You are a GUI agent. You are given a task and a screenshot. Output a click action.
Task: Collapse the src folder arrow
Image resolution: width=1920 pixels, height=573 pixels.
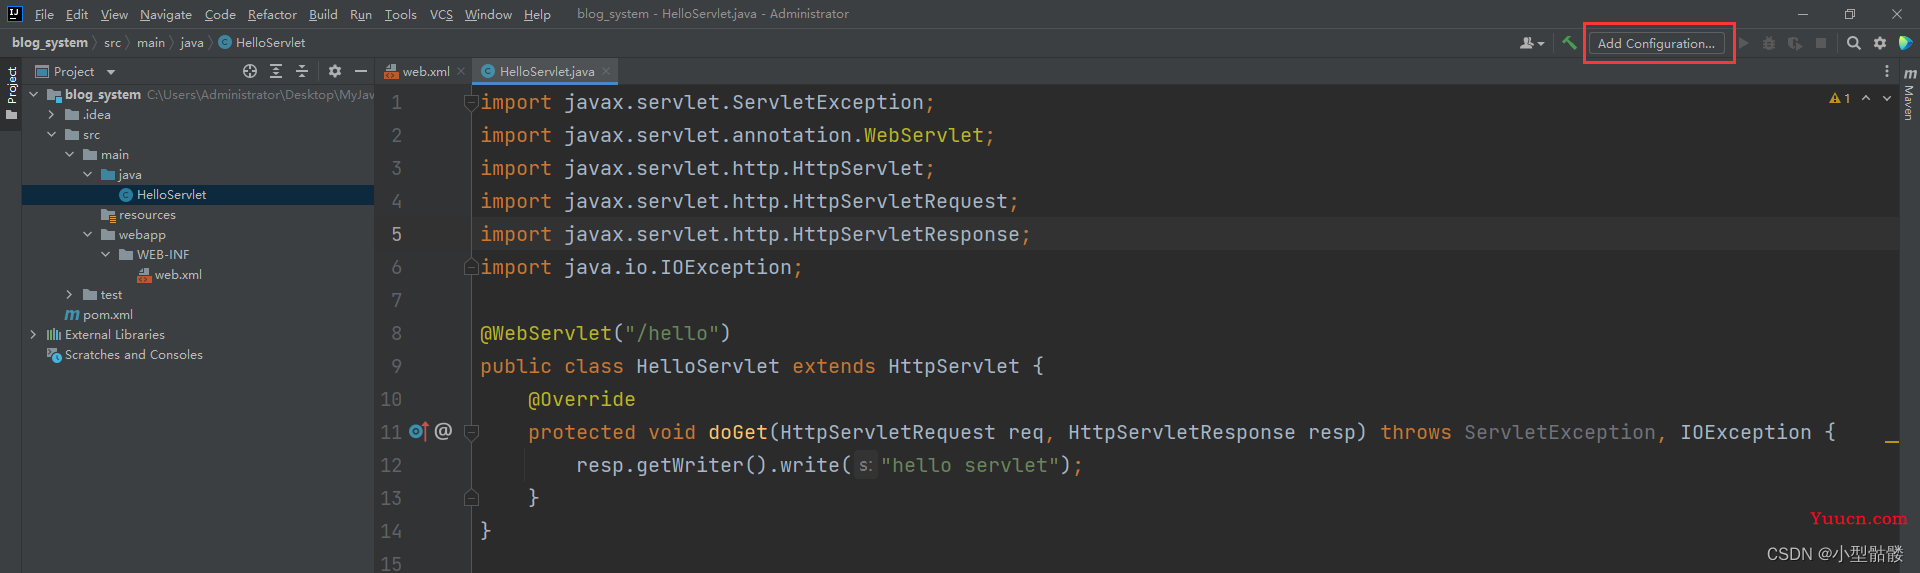(52, 134)
